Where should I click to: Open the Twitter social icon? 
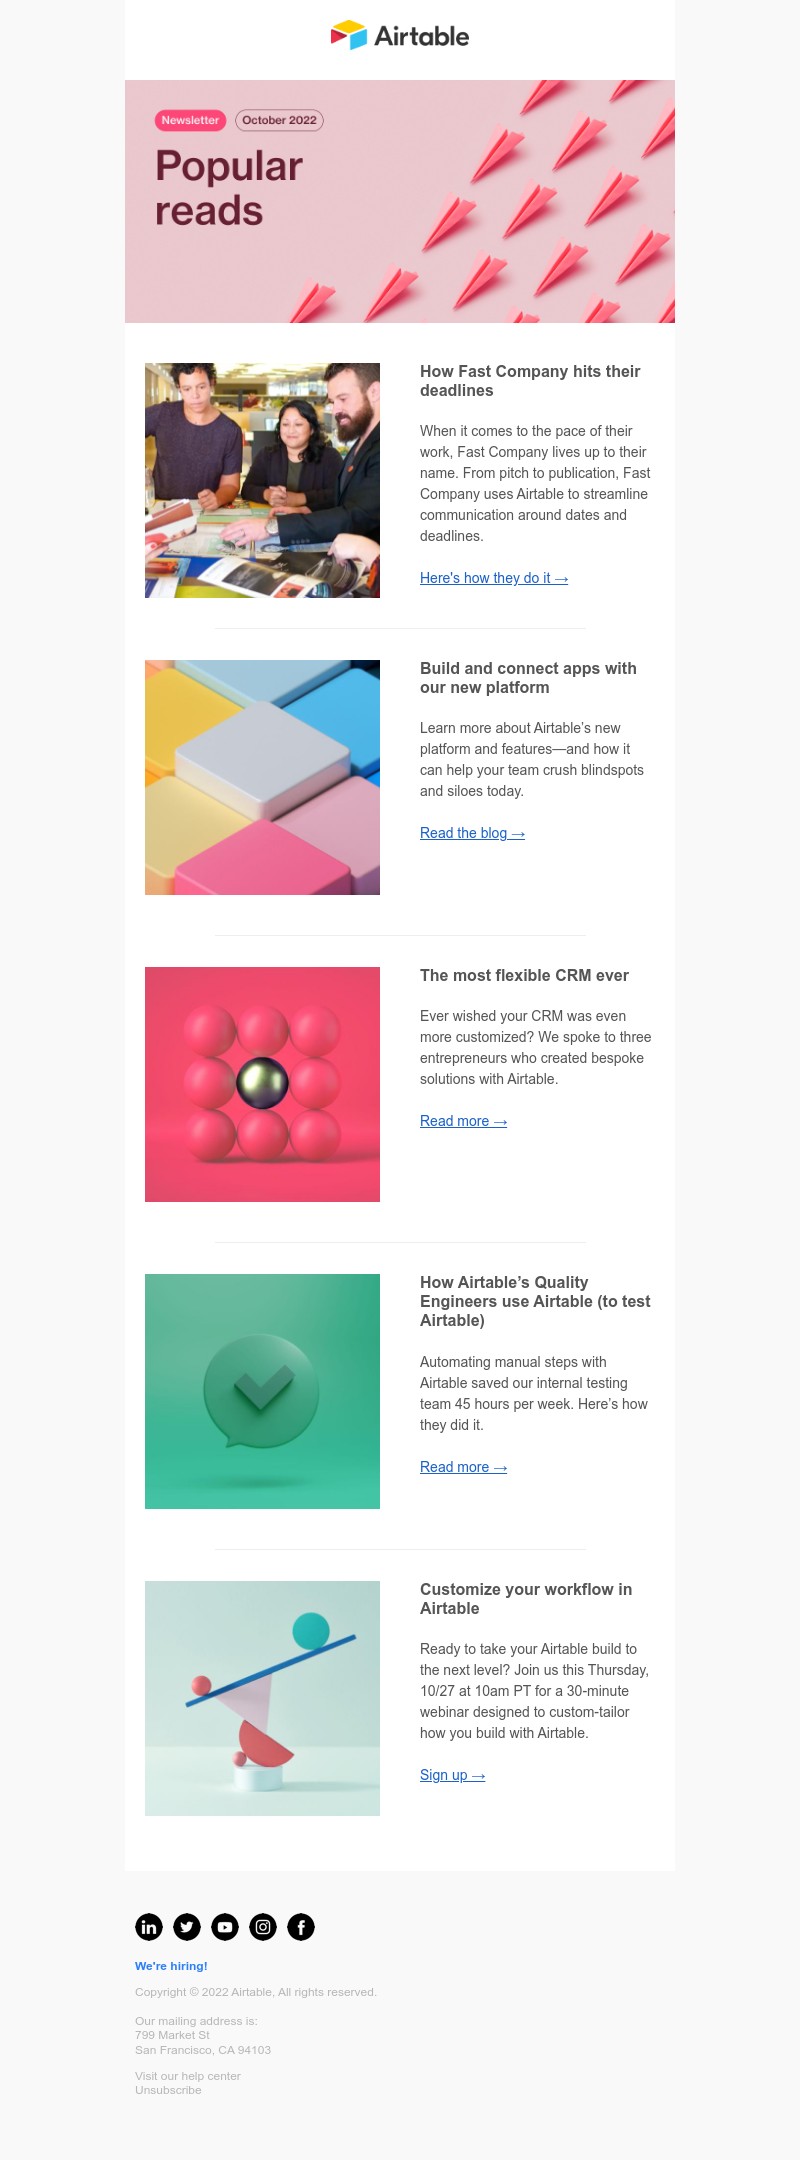187,1927
